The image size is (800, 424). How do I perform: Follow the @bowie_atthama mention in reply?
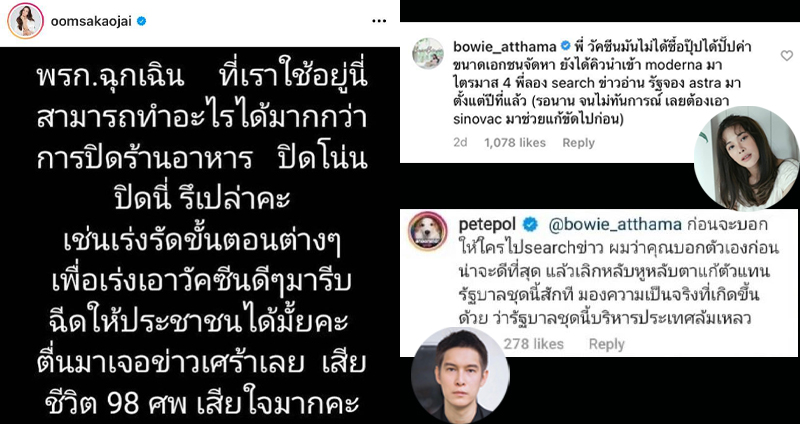click(x=614, y=225)
